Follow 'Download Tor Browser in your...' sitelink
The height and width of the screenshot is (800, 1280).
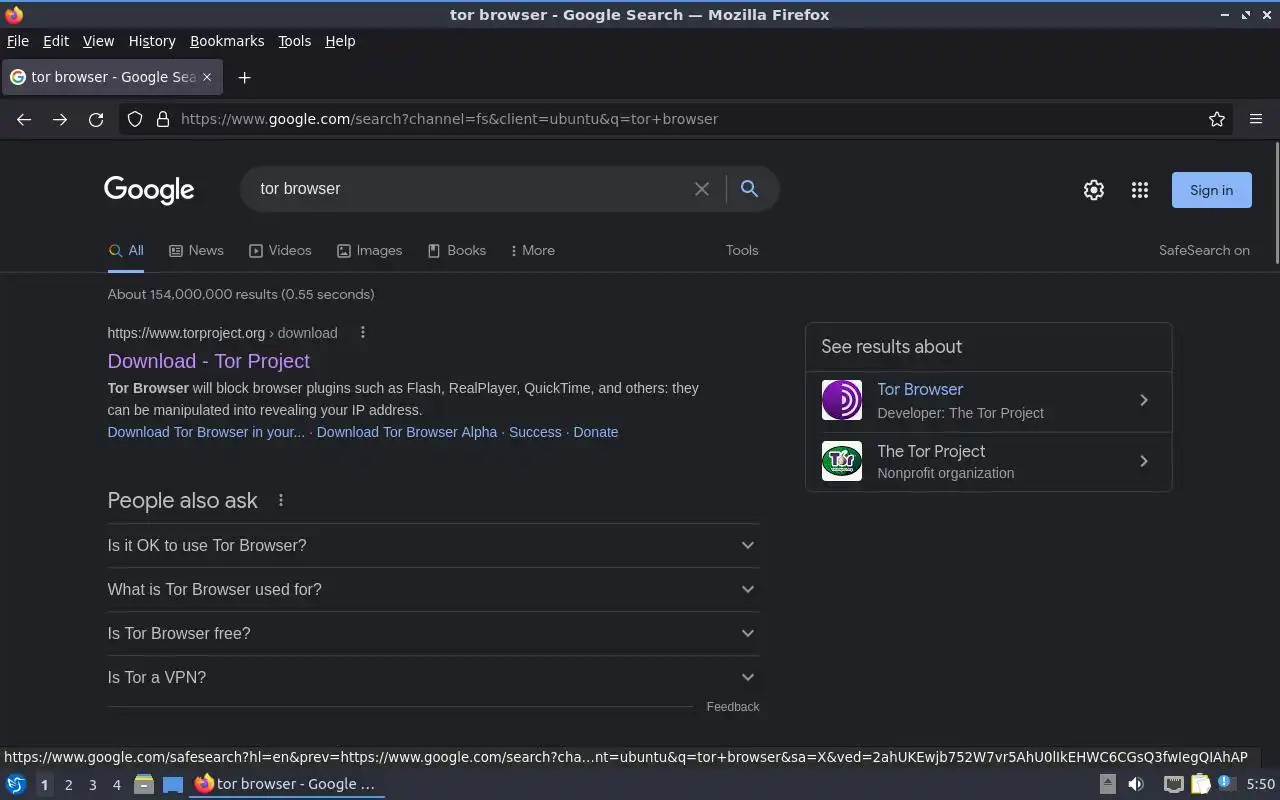[206, 432]
